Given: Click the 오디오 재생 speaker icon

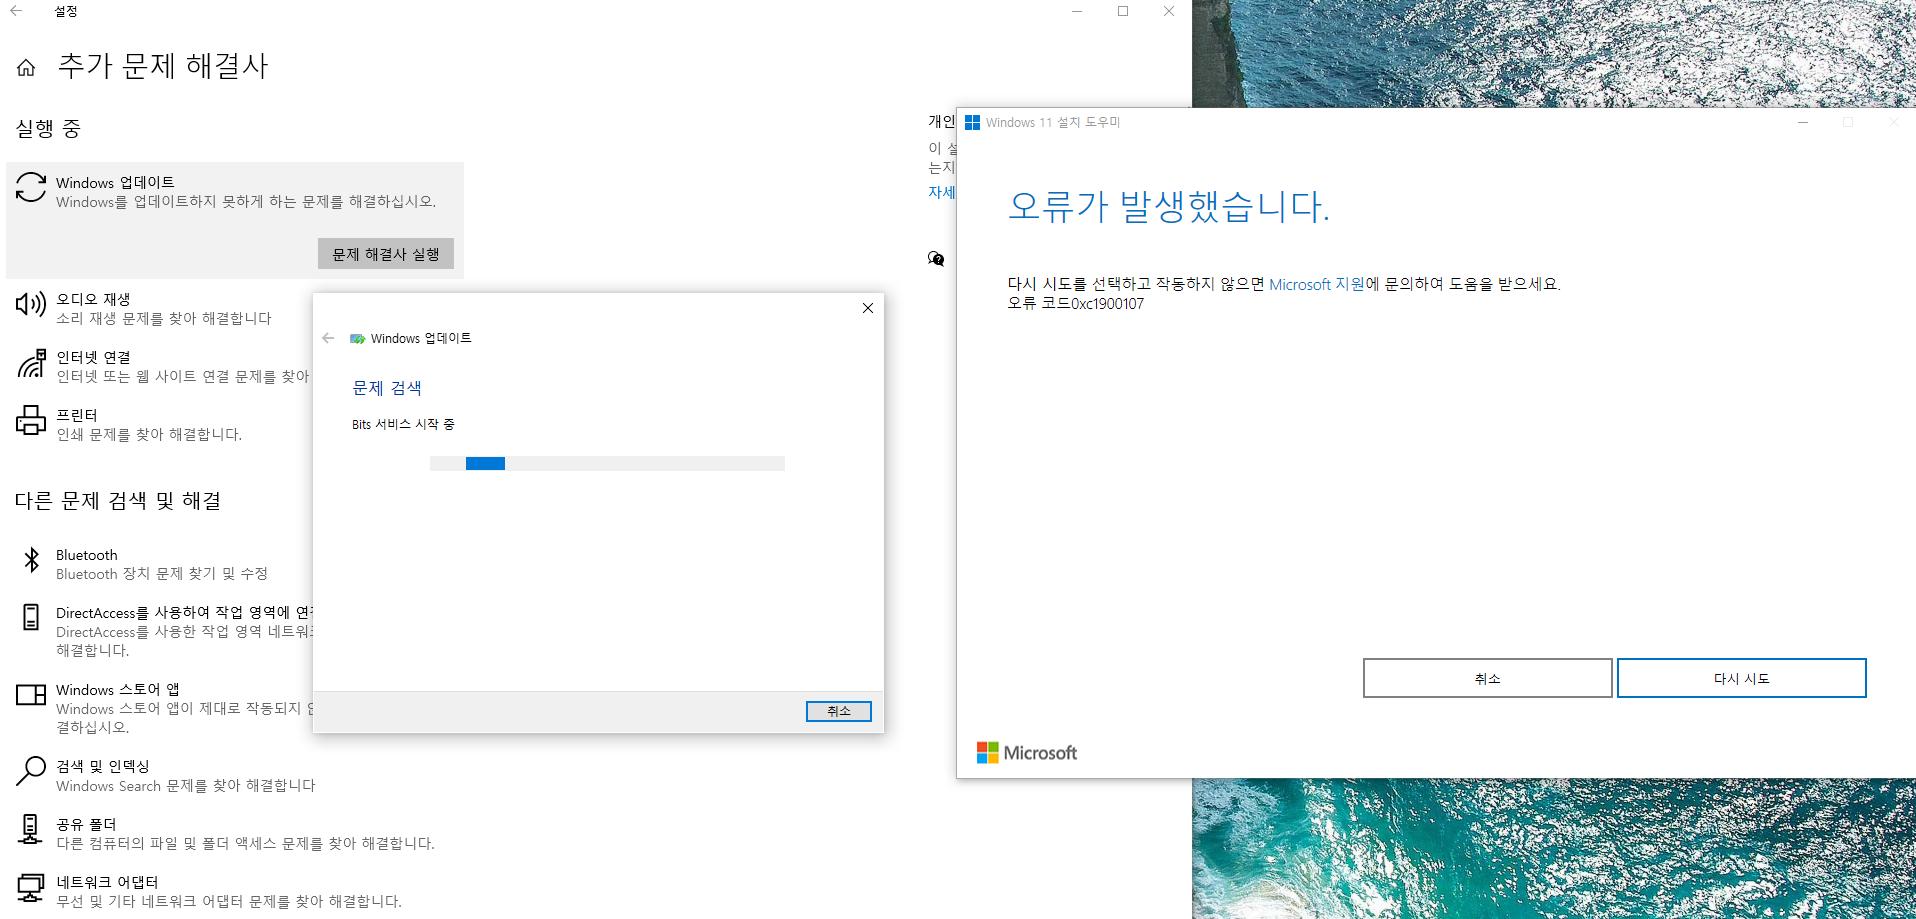Looking at the screenshot, I should click(31, 304).
